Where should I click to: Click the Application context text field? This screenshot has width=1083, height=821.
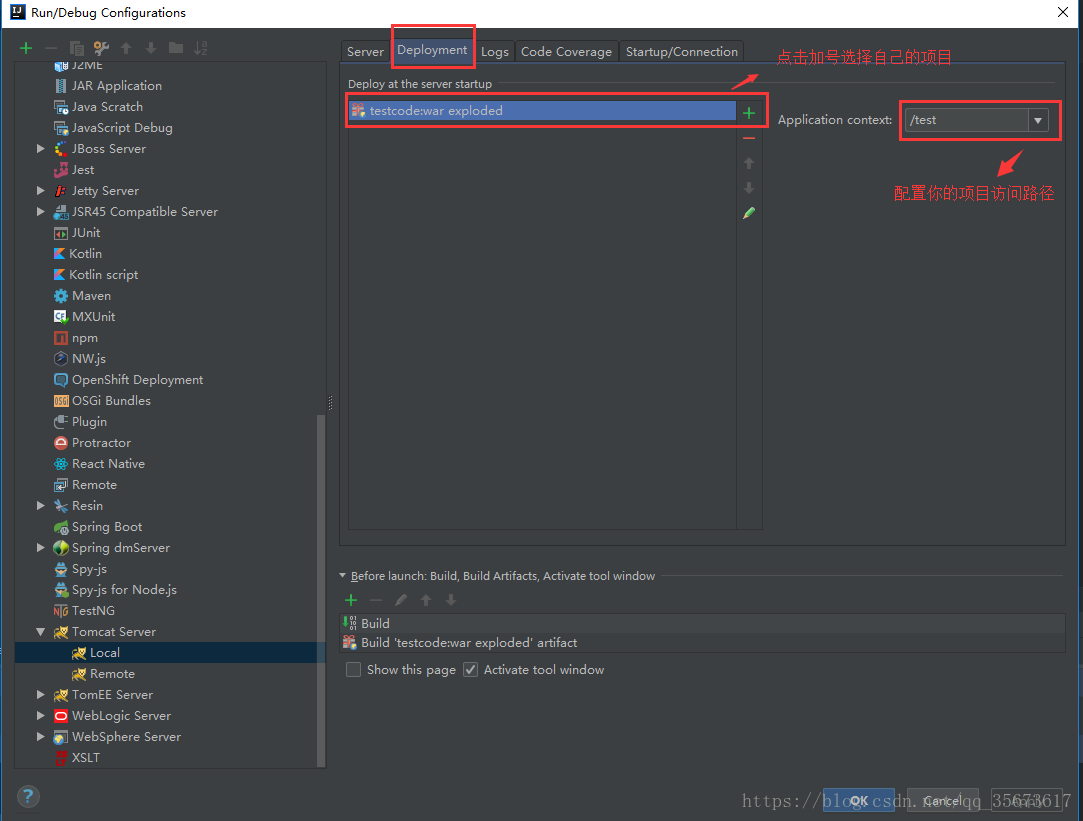pos(966,120)
